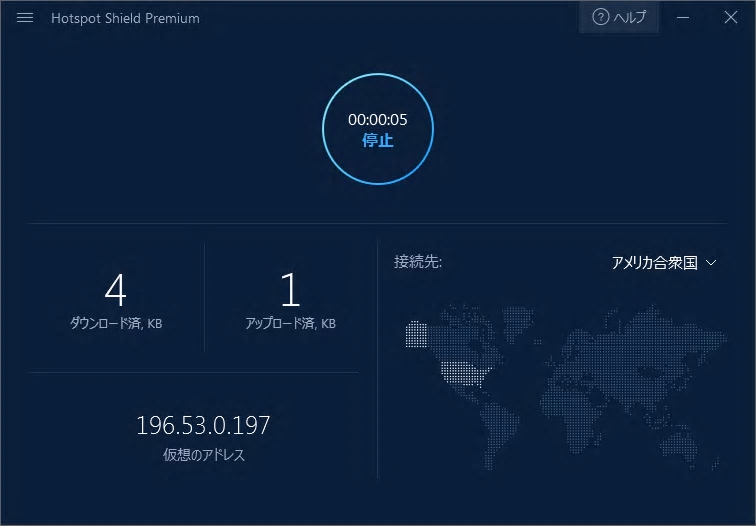Open the アメリカ合衆国 location dropdown
Viewport: 756px width, 526px height.
[655, 263]
